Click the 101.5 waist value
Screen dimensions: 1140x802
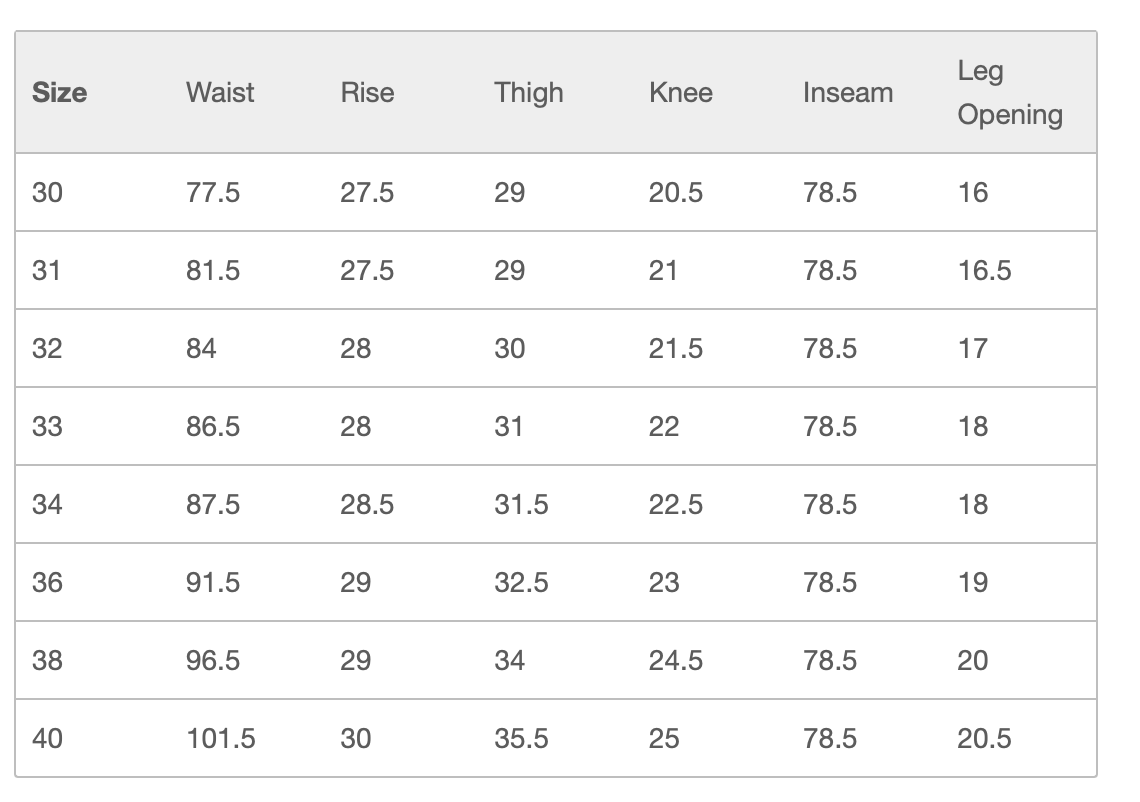tap(221, 738)
